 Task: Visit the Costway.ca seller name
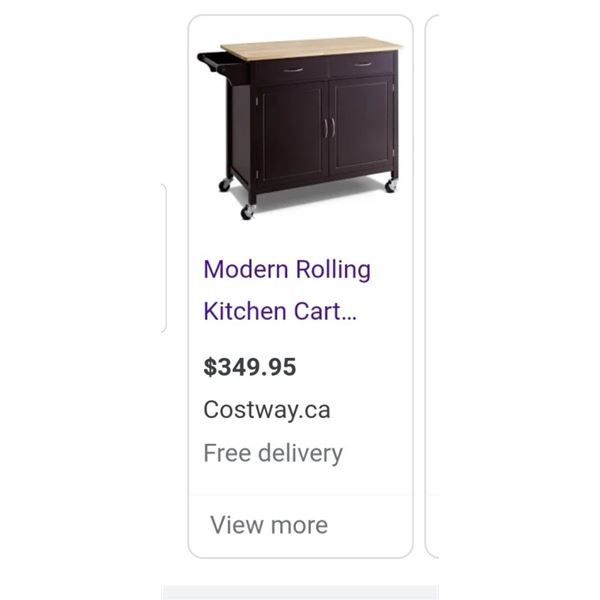[x=267, y=410]
